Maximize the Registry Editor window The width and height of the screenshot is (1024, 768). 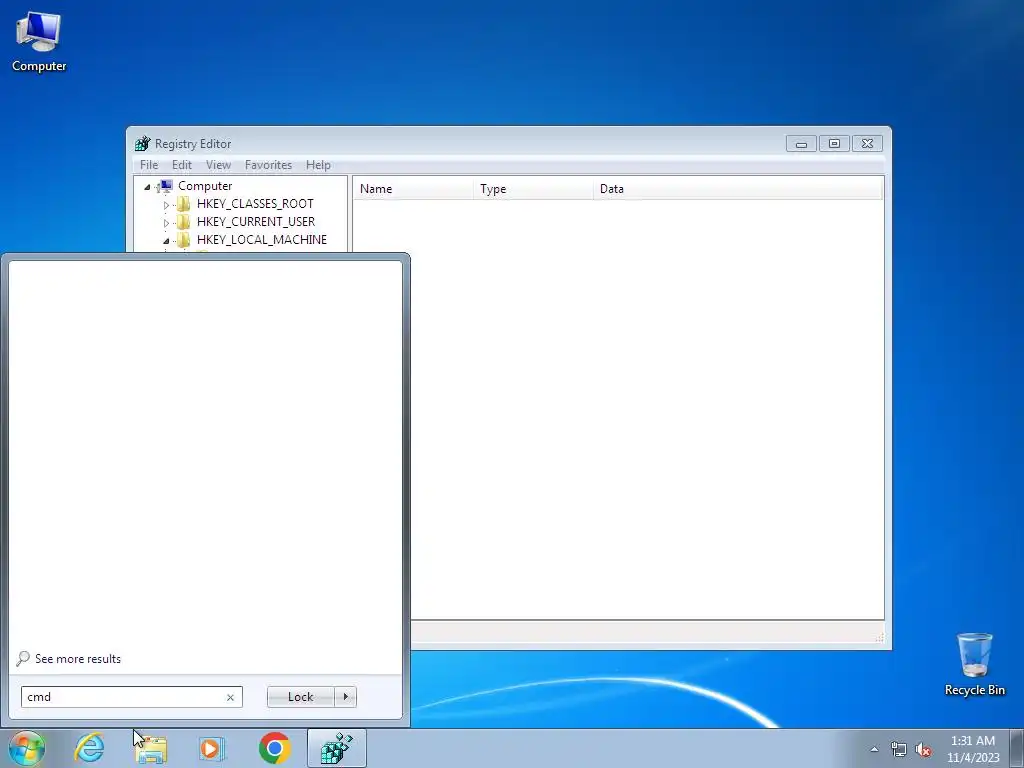tap(834, 144)
